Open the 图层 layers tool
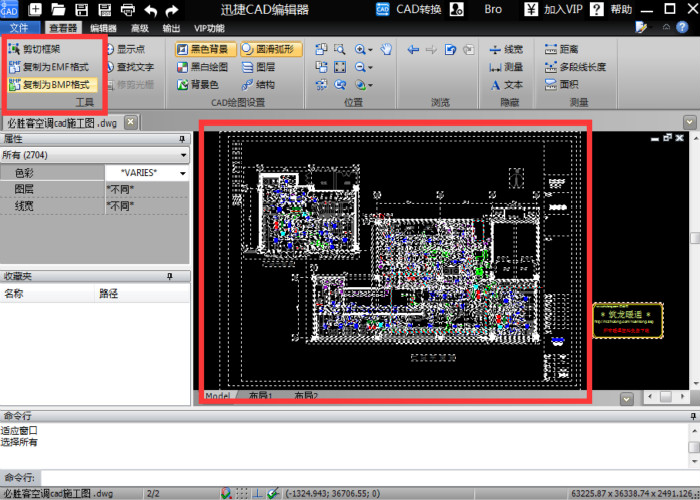This screenshot has width=700, height=500. click(258, 67)
